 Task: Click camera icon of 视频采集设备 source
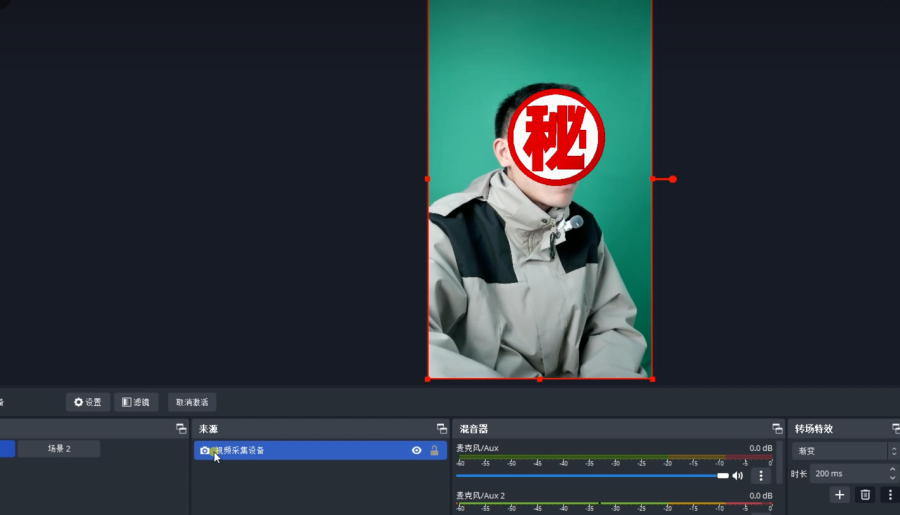pos(204,451)
